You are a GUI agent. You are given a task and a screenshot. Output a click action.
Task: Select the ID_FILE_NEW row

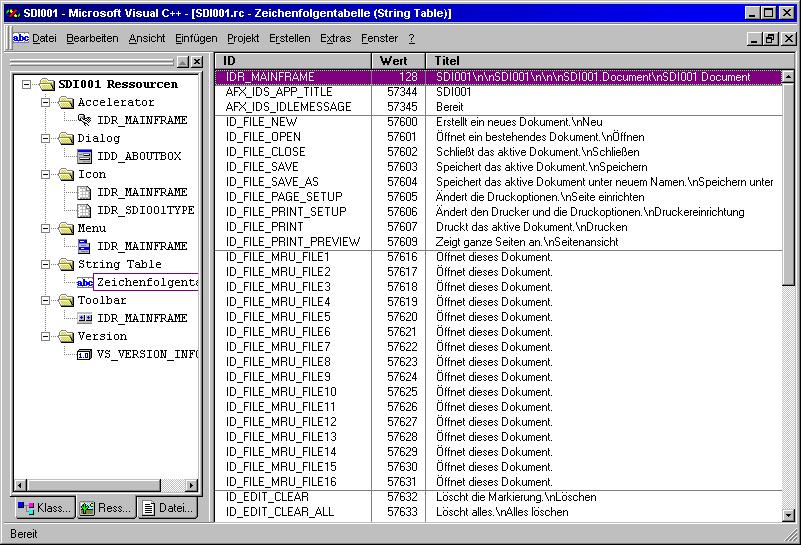[499, 122]
